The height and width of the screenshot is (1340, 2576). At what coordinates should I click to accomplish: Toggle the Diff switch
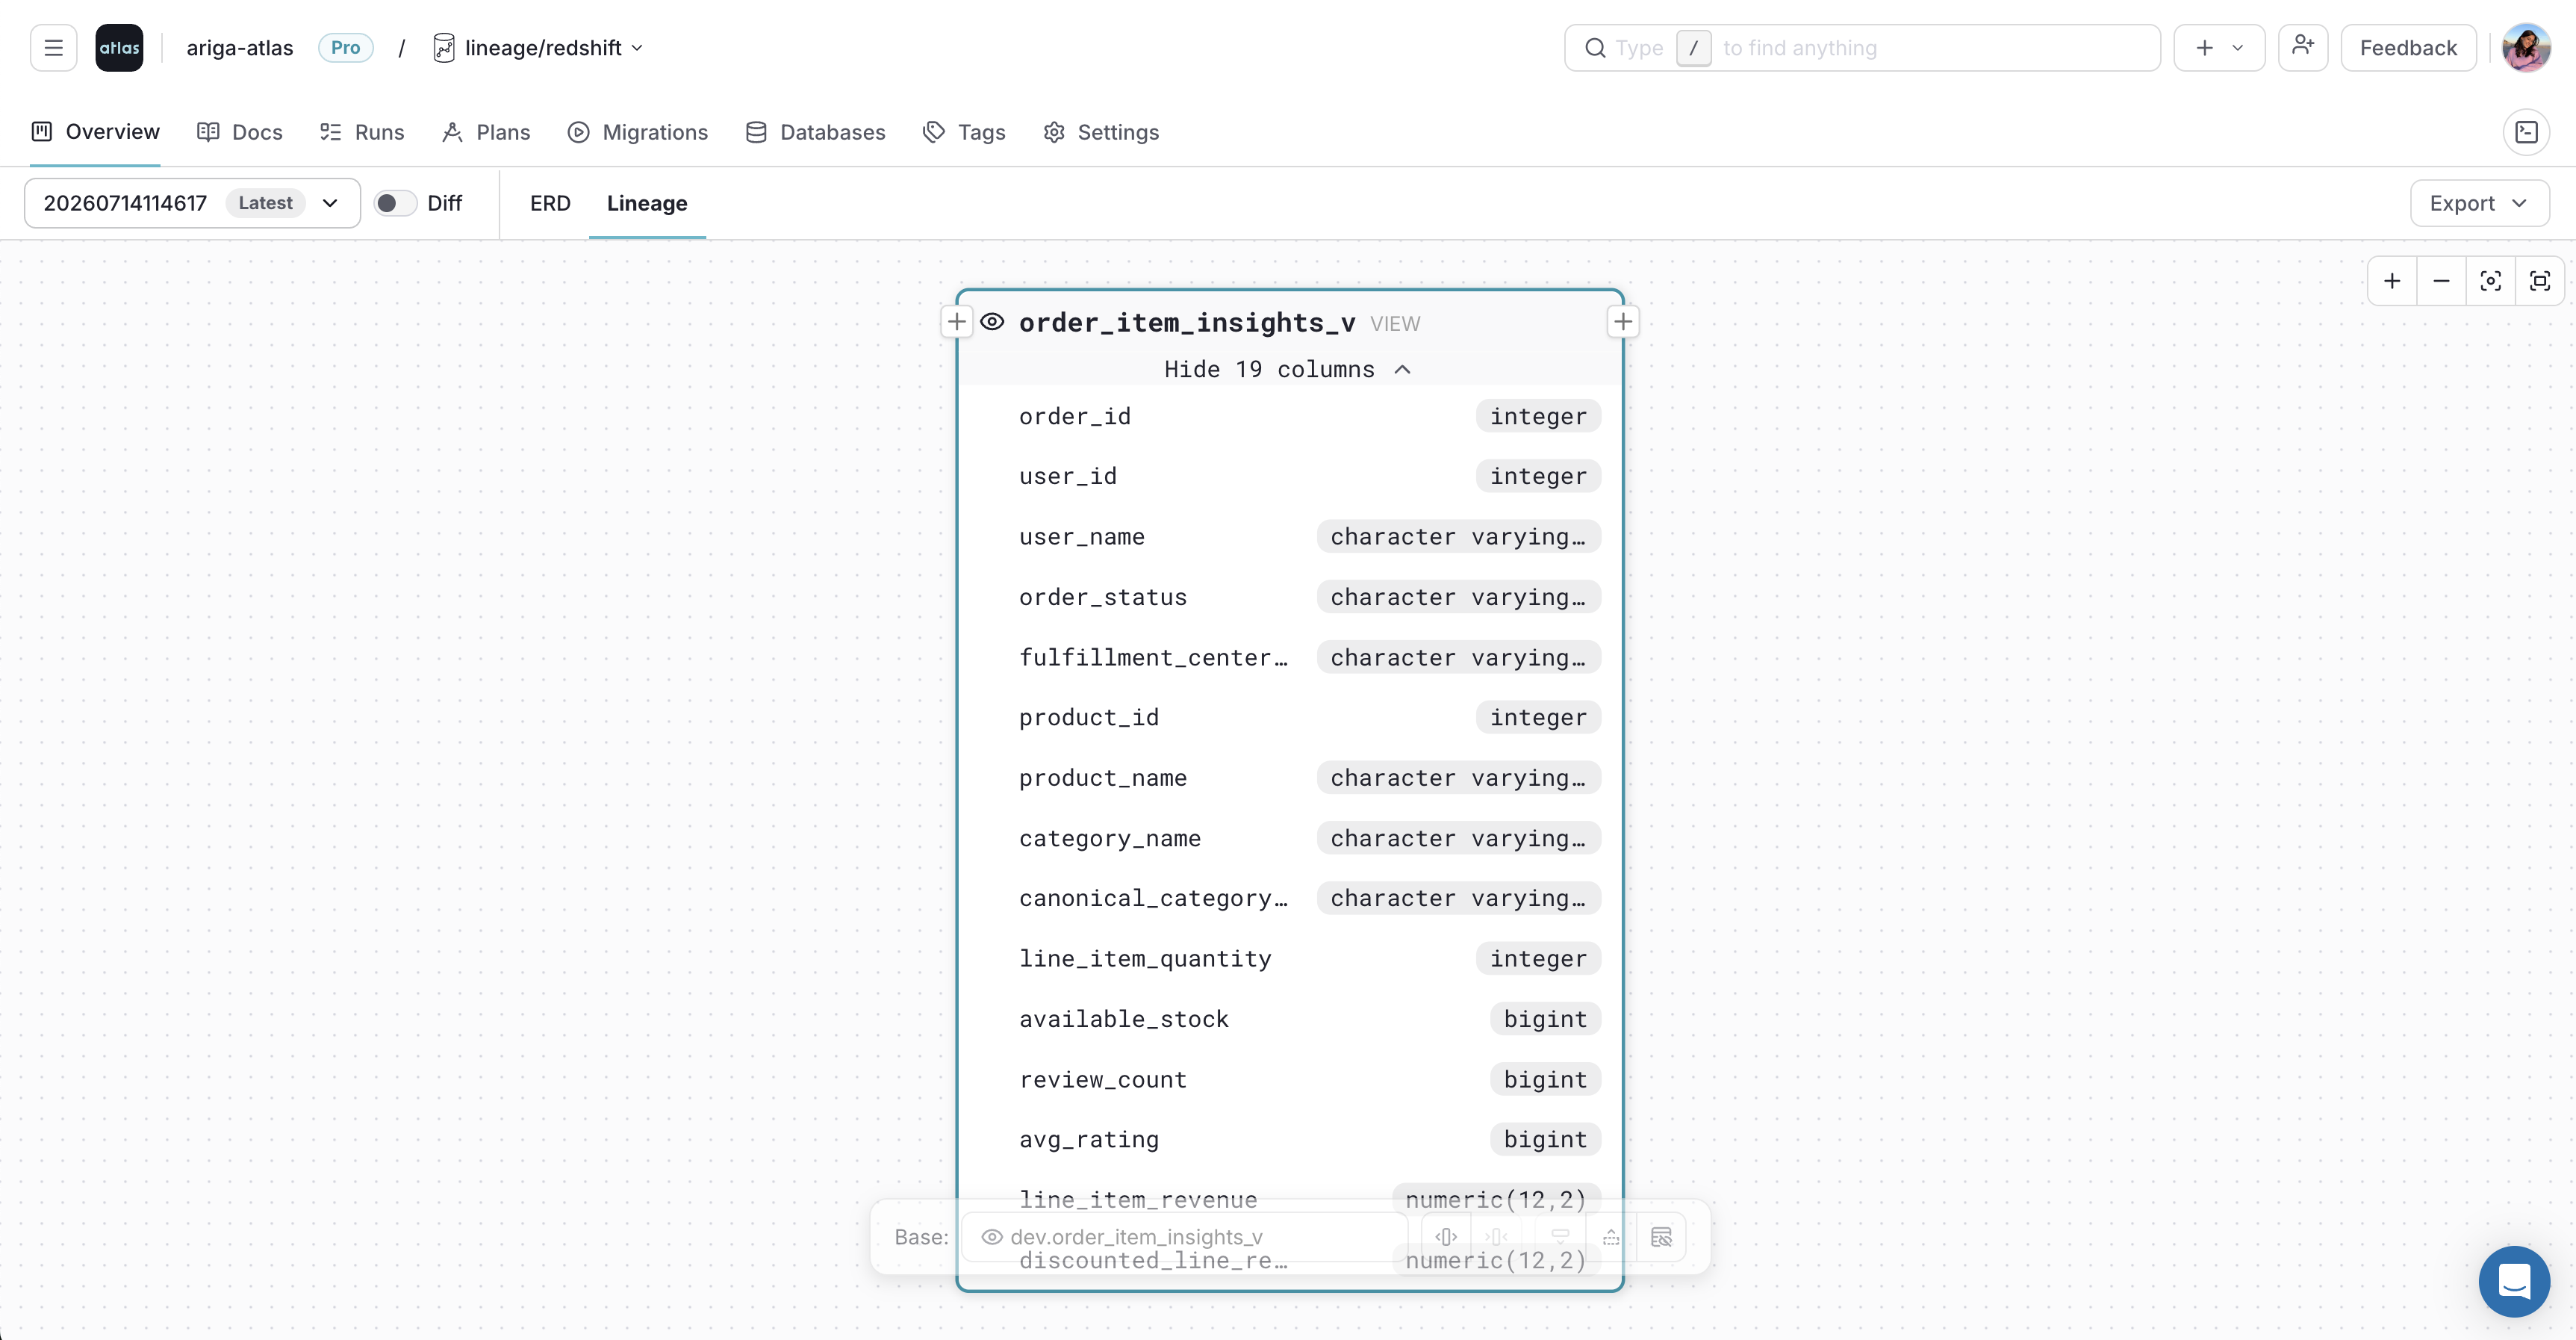(x=395, y=203)
